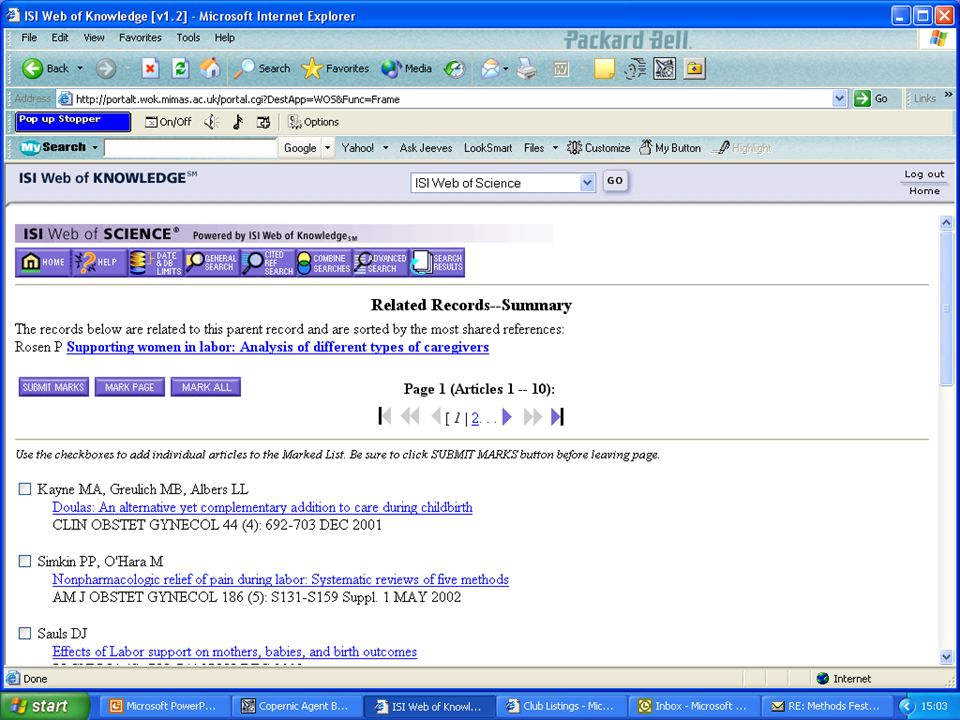Open DATE & DB LIMITS
The height and width of the screenshot is (720, 960).
click(x=155, y=262)
